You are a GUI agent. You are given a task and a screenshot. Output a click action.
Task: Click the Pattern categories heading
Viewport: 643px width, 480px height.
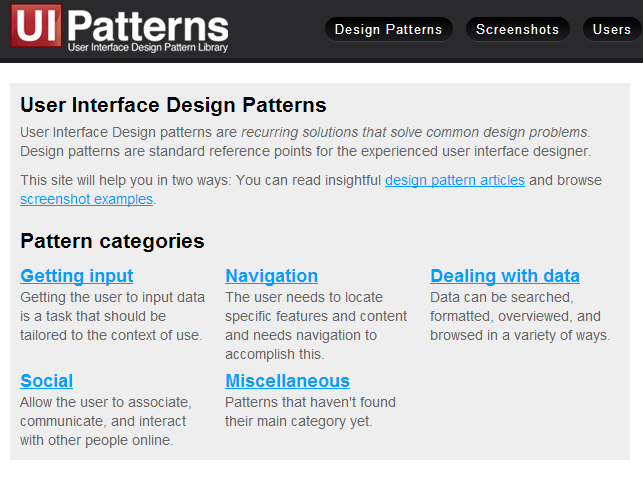112,241
